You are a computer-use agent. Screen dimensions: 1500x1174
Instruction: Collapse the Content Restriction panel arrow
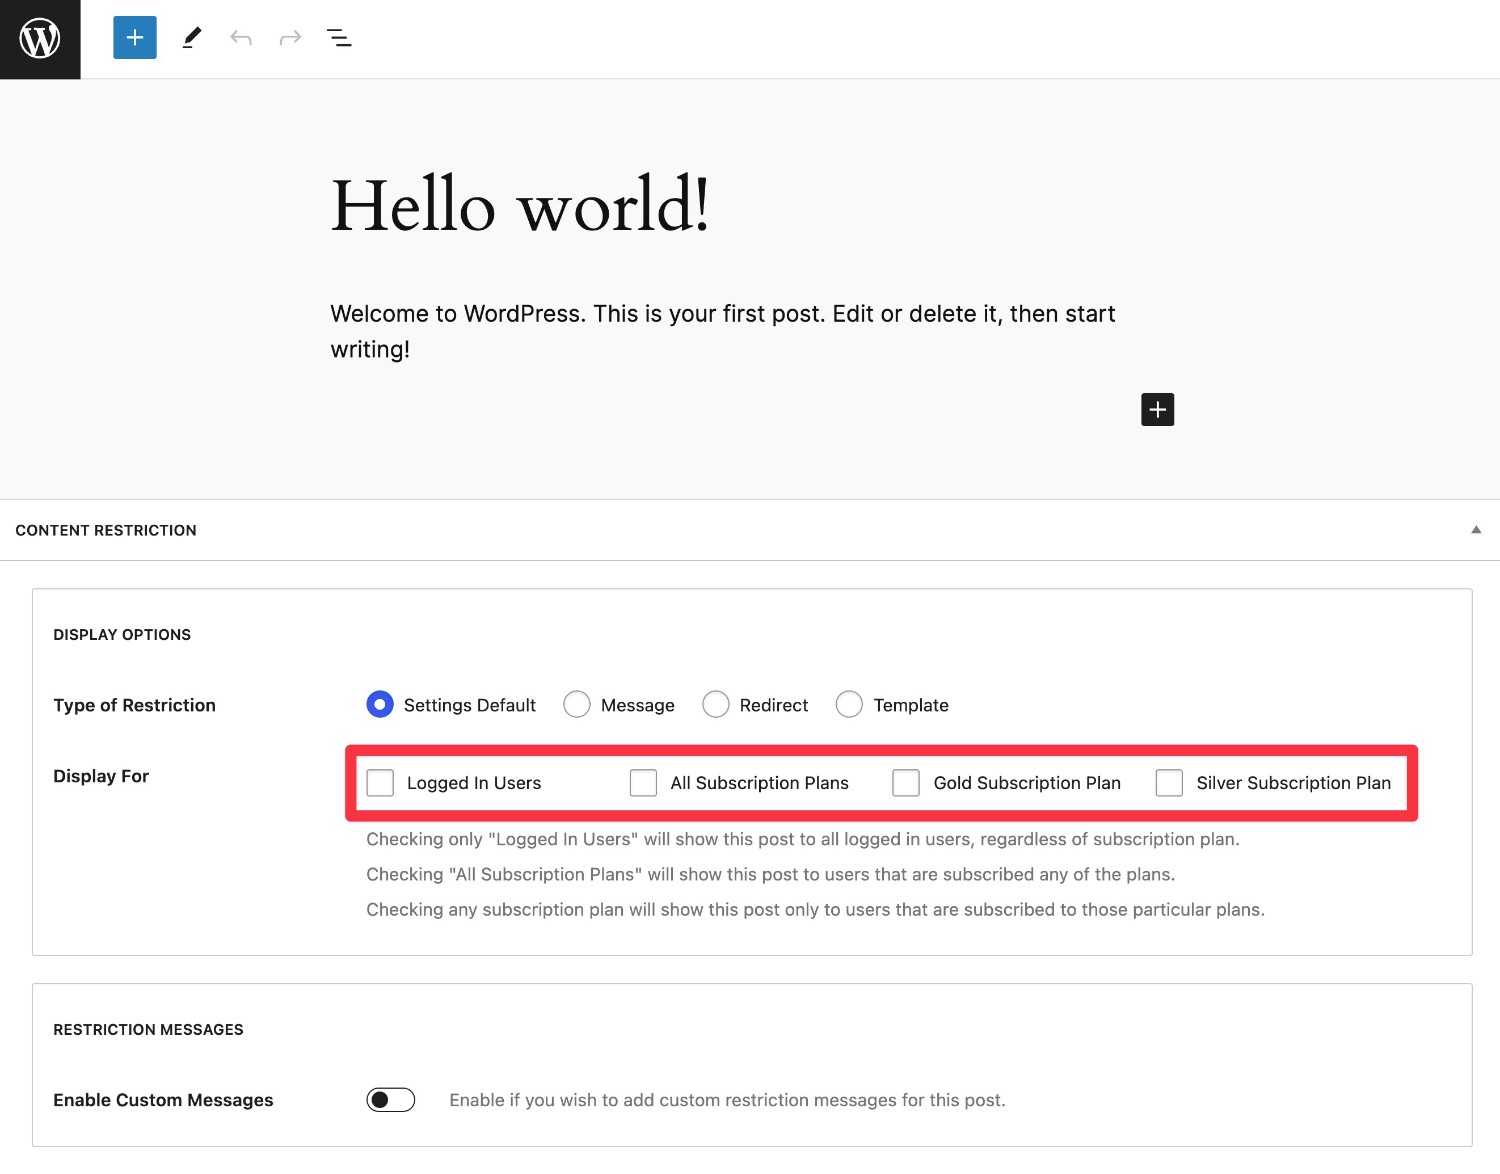pos(1475,530)
